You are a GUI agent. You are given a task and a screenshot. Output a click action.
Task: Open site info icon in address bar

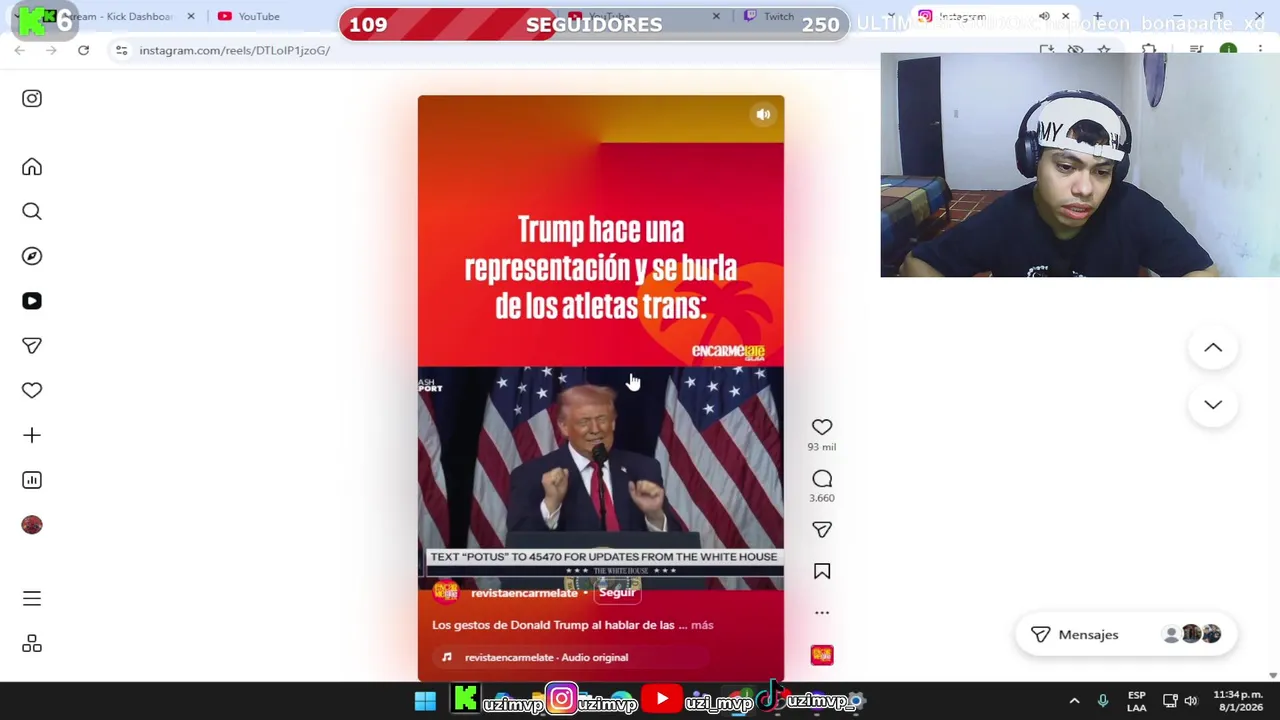click(x=121, y=50)
